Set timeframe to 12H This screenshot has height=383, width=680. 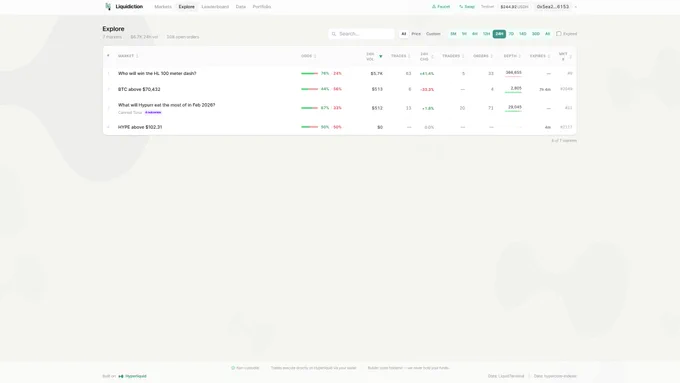pyautogui.click(x=487, y=34)
